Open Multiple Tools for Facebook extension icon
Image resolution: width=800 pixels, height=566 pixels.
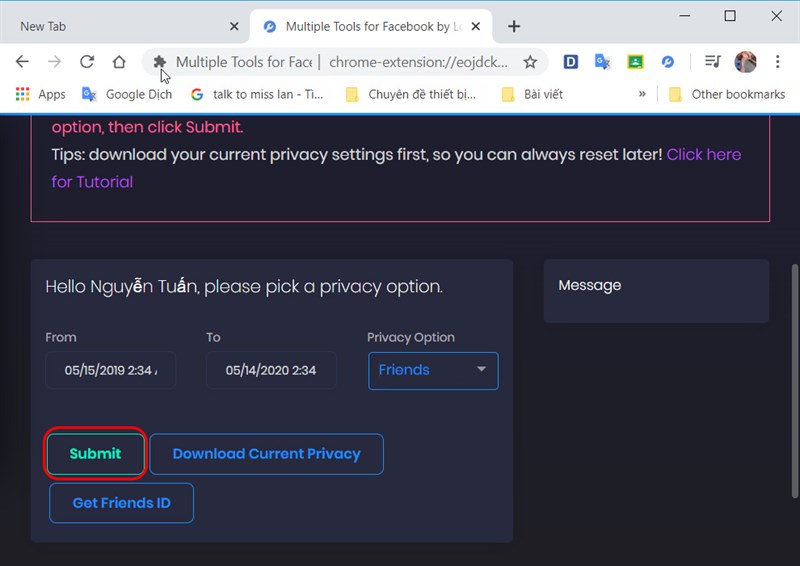click(668, 62)
